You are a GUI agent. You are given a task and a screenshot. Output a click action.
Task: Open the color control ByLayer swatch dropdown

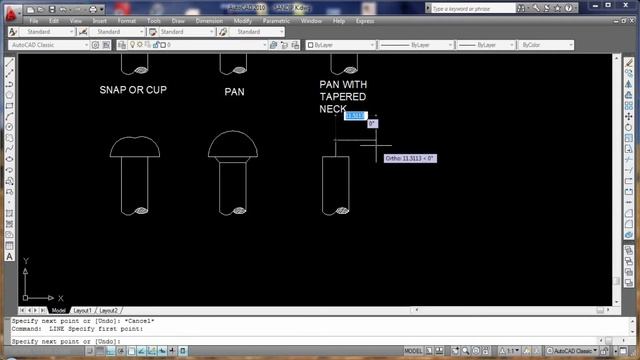point(340,45)
